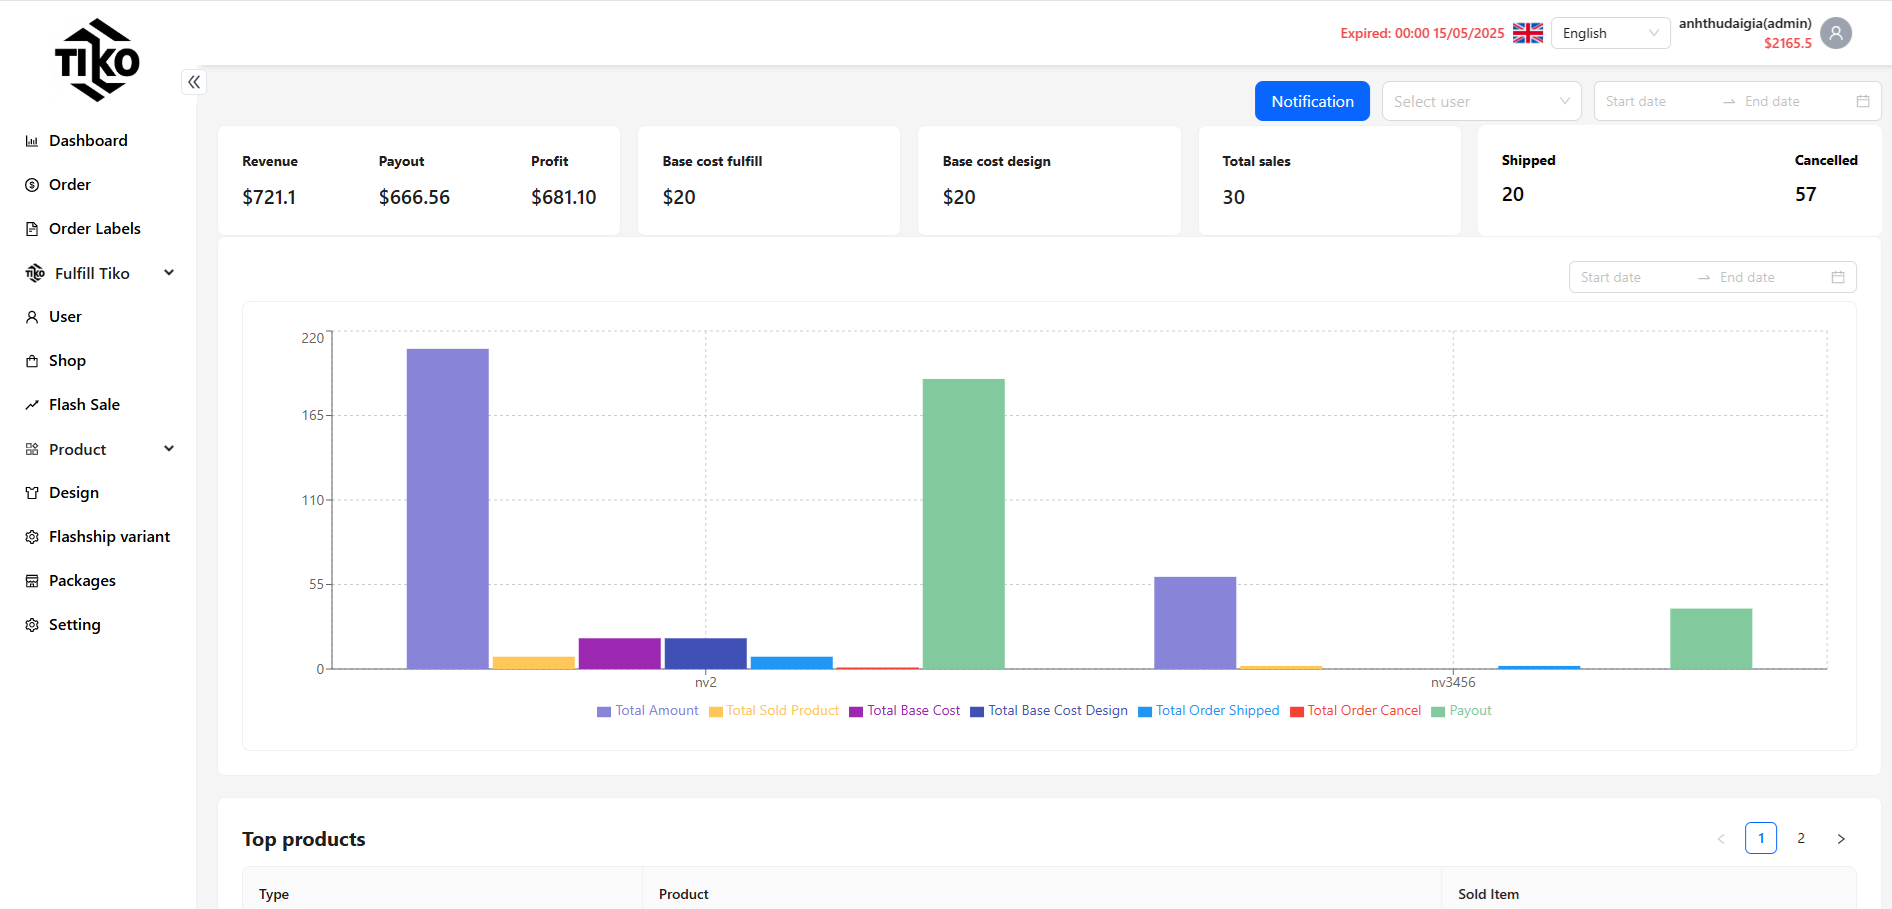Click nv2 magenta Total Base Cost bar

620,654
